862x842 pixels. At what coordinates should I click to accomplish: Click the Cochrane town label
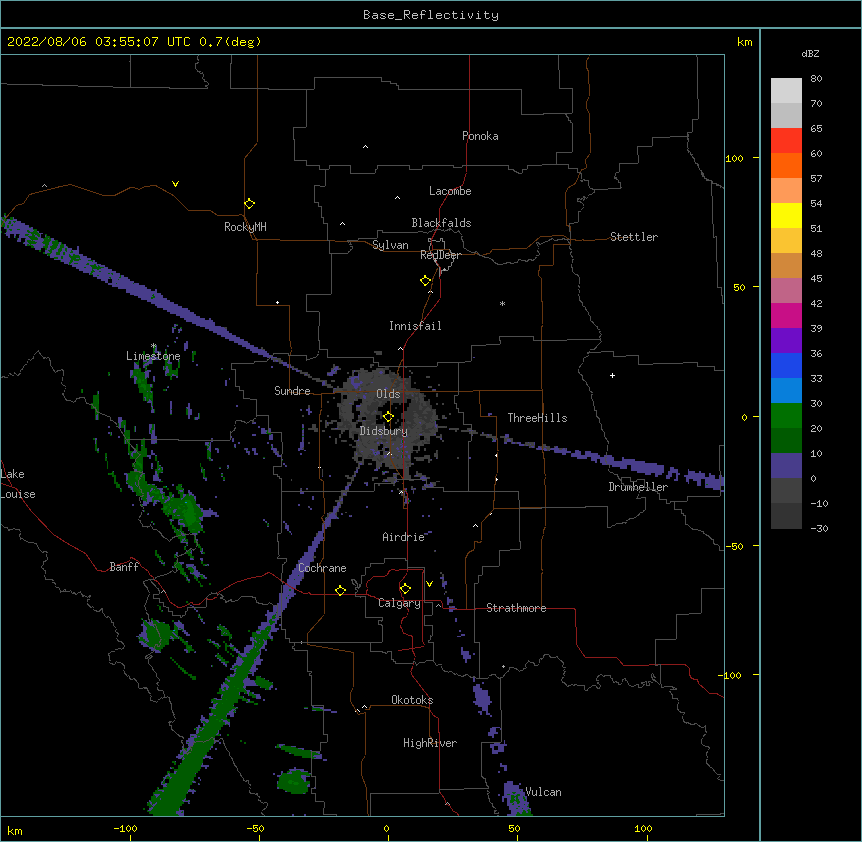[322, 568]
